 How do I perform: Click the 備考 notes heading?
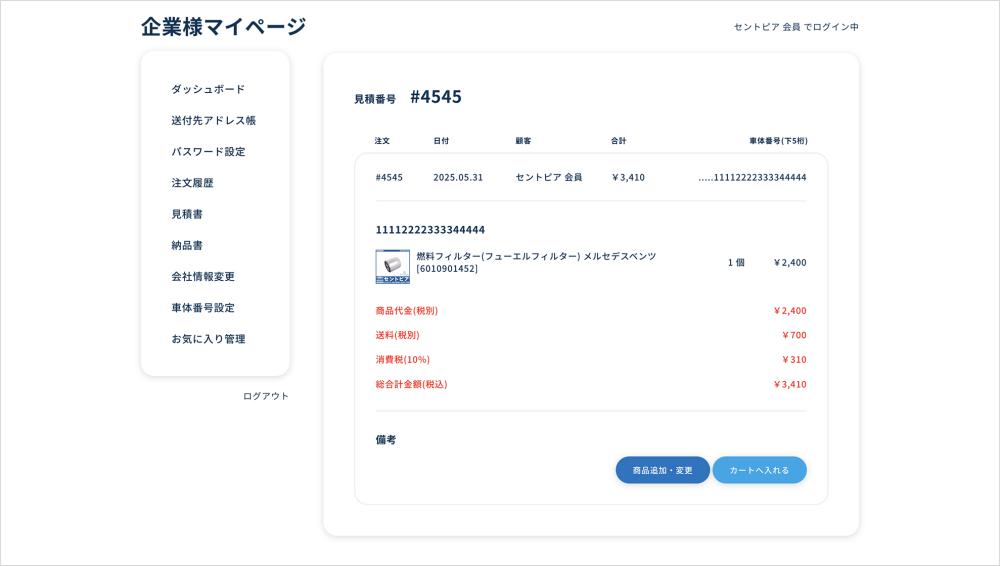(x=386, y=439)
